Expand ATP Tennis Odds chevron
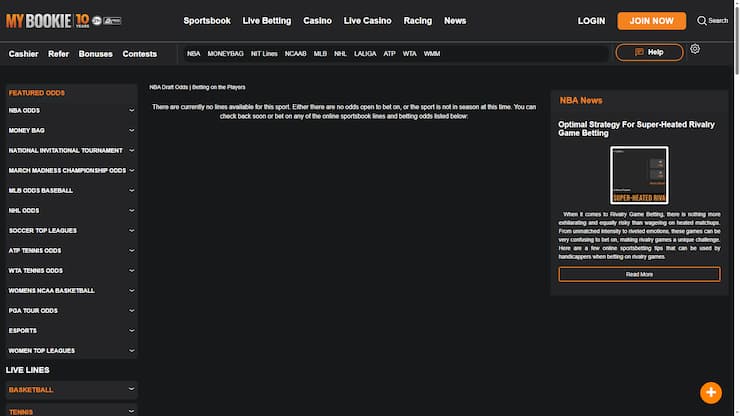 (132, 251)
